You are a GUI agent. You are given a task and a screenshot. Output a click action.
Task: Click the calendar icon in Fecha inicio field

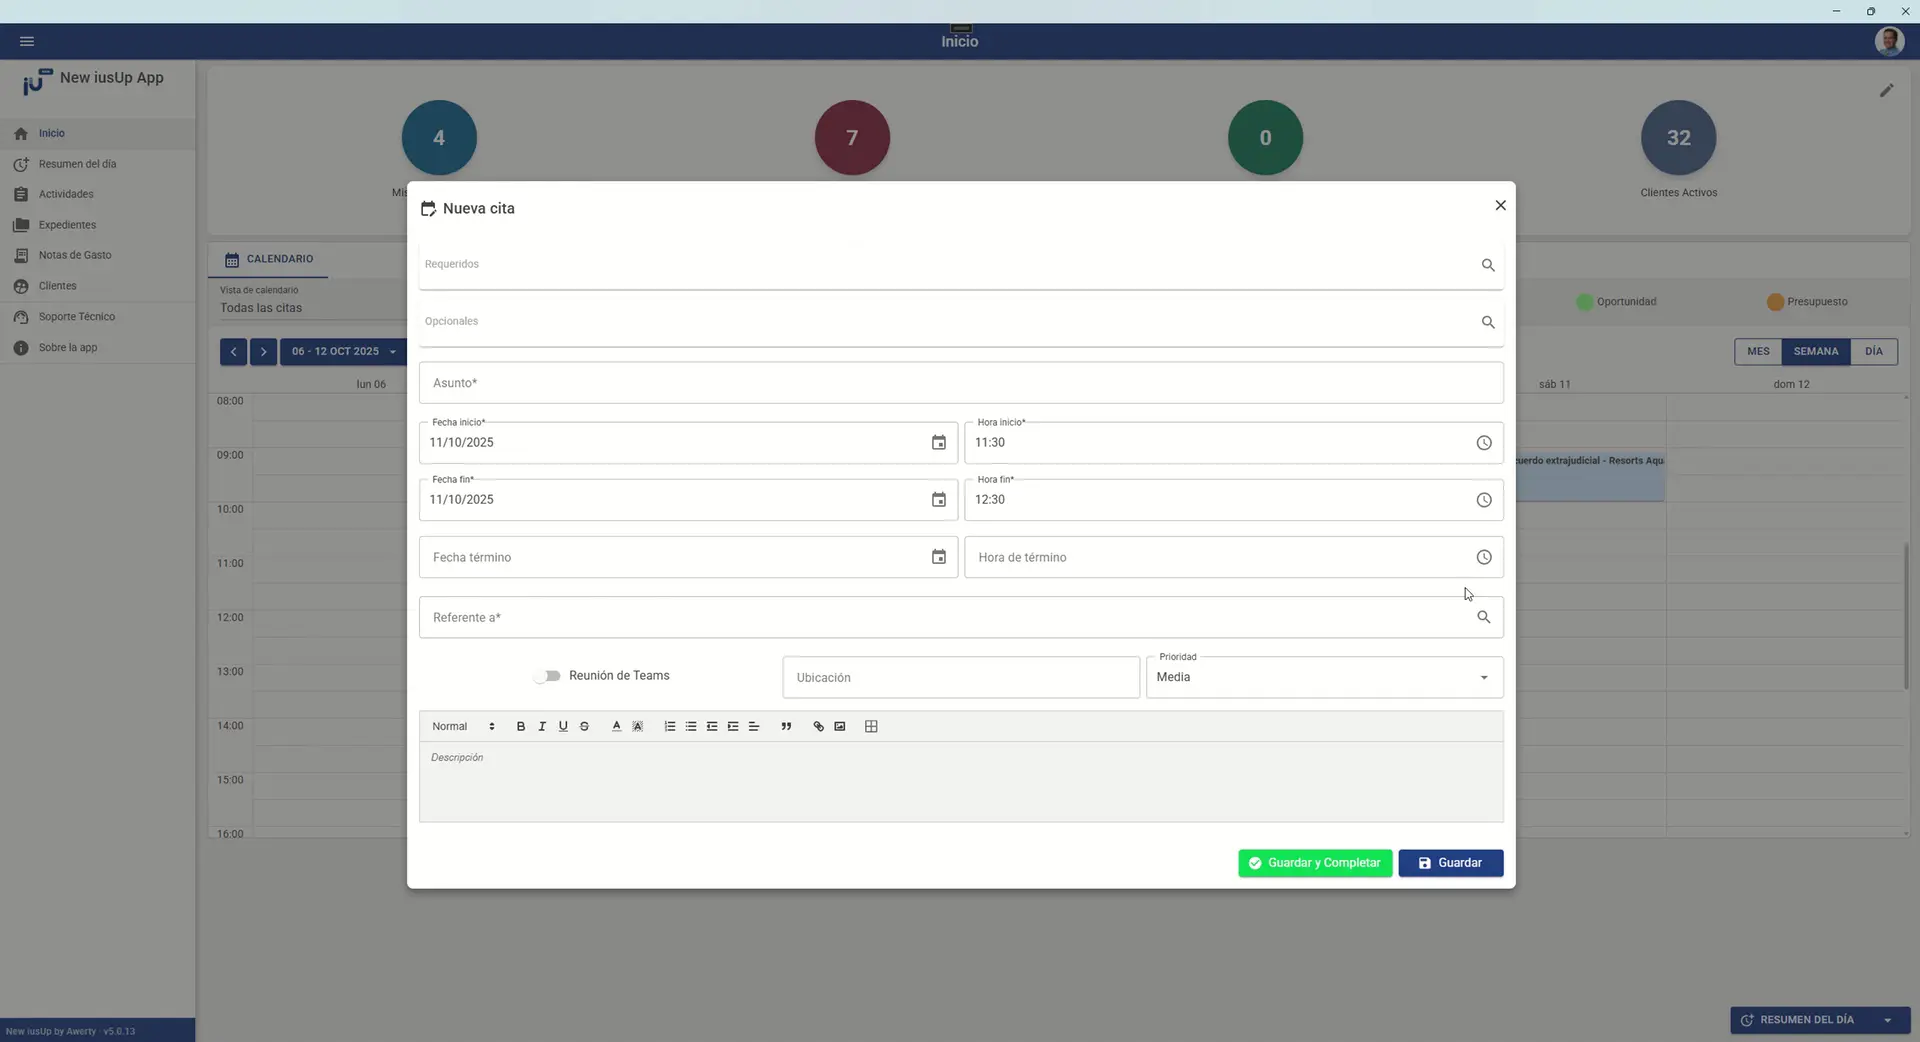click(x=938, y=443)
